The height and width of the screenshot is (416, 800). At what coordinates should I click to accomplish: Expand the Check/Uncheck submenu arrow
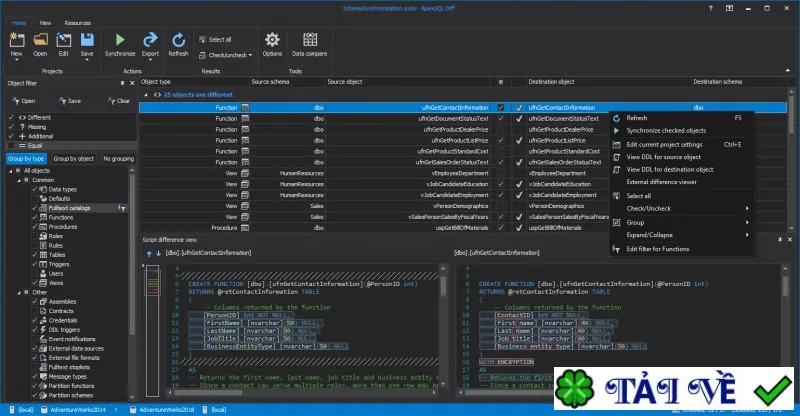[747, 208]
